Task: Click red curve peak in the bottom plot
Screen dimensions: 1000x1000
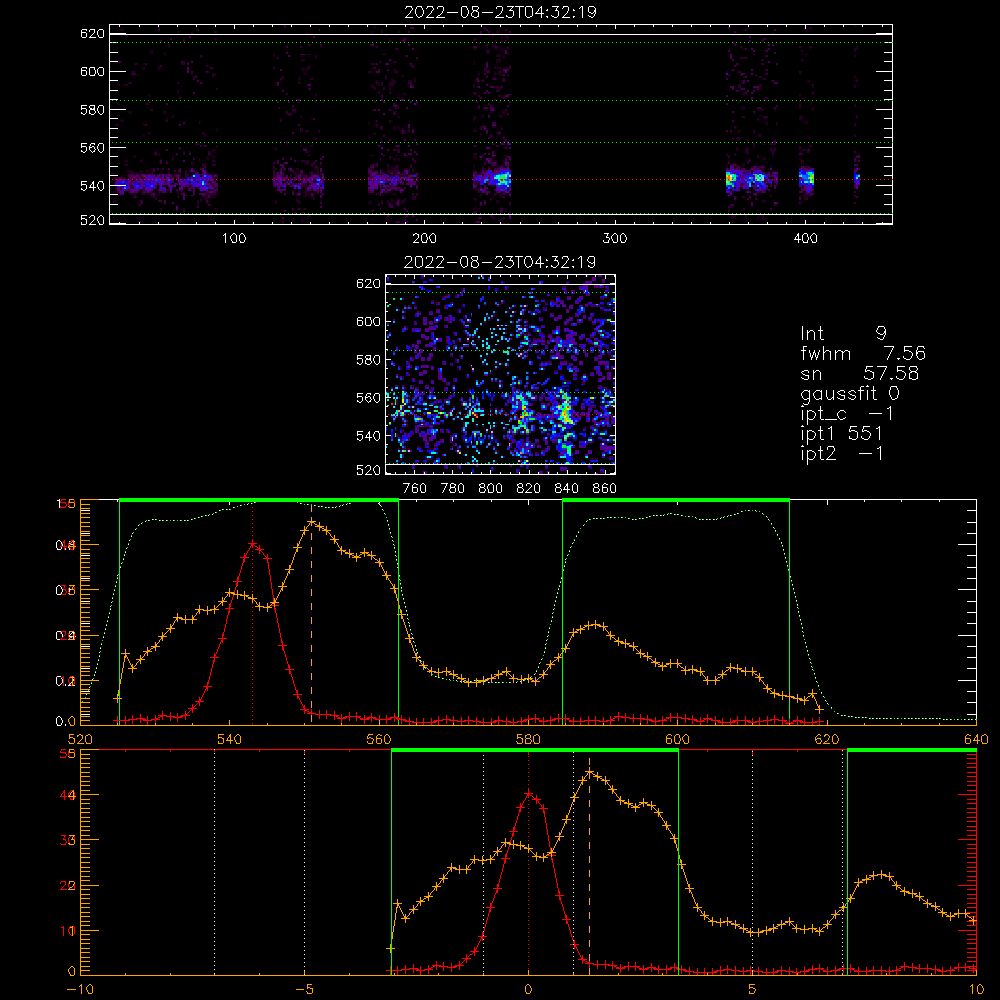Action: (529, 794)
